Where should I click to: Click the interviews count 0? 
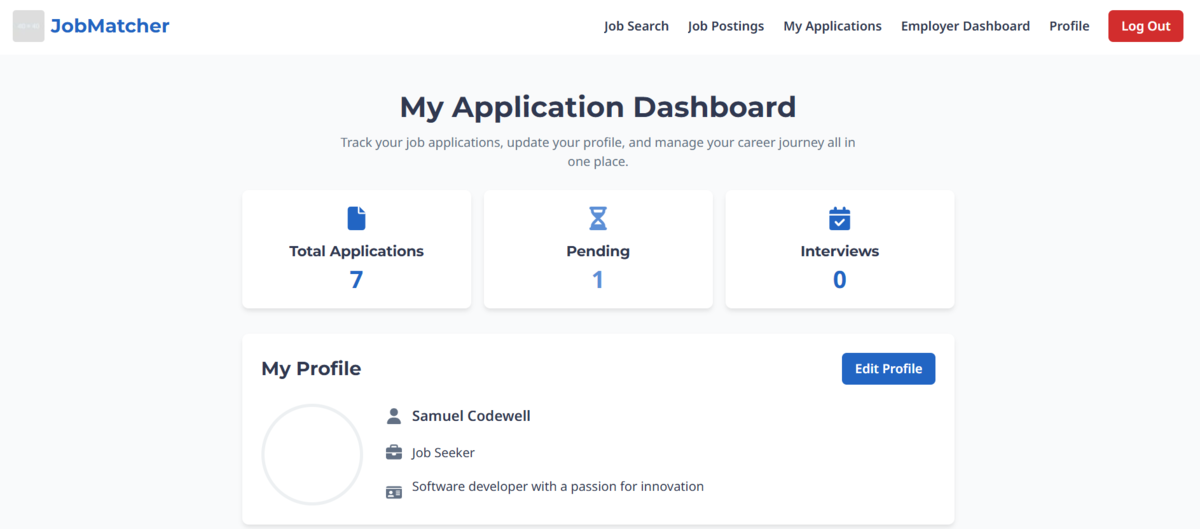coord(840,280)
